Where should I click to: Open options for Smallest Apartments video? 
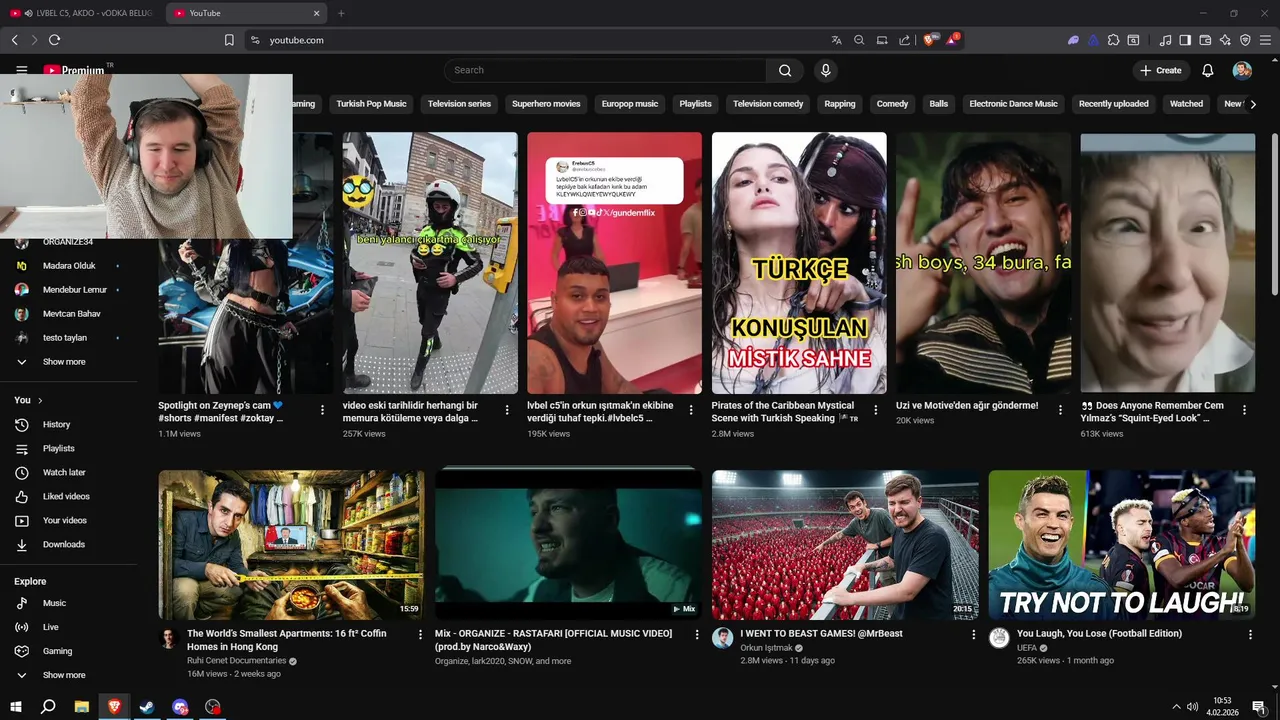click(x=420, y=634)
